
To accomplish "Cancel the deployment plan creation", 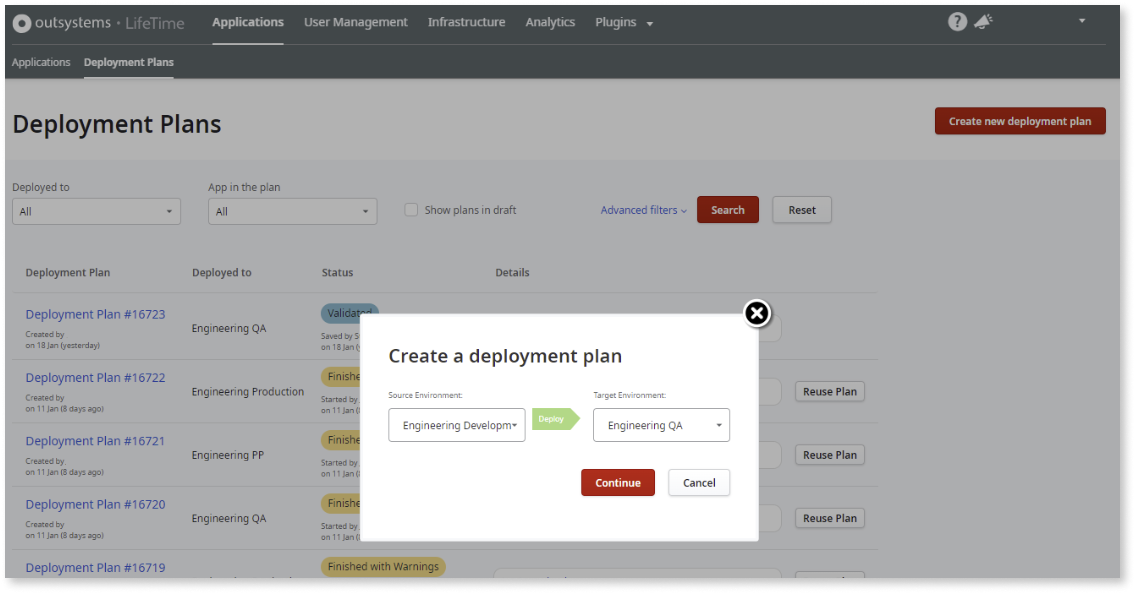I will 698,482.
